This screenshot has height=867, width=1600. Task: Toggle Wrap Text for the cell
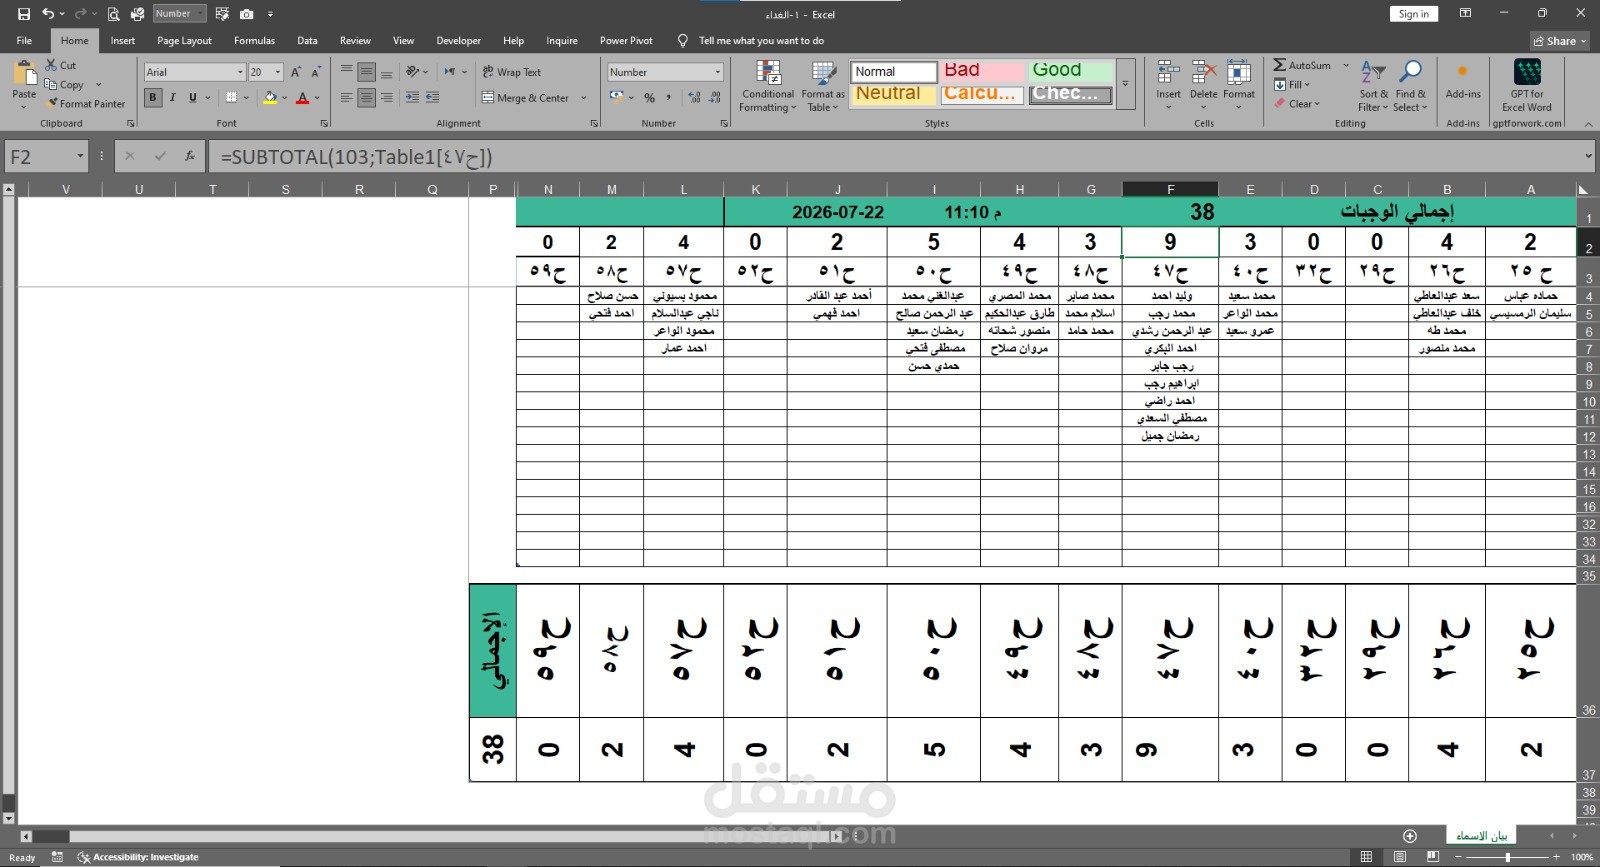511,72
